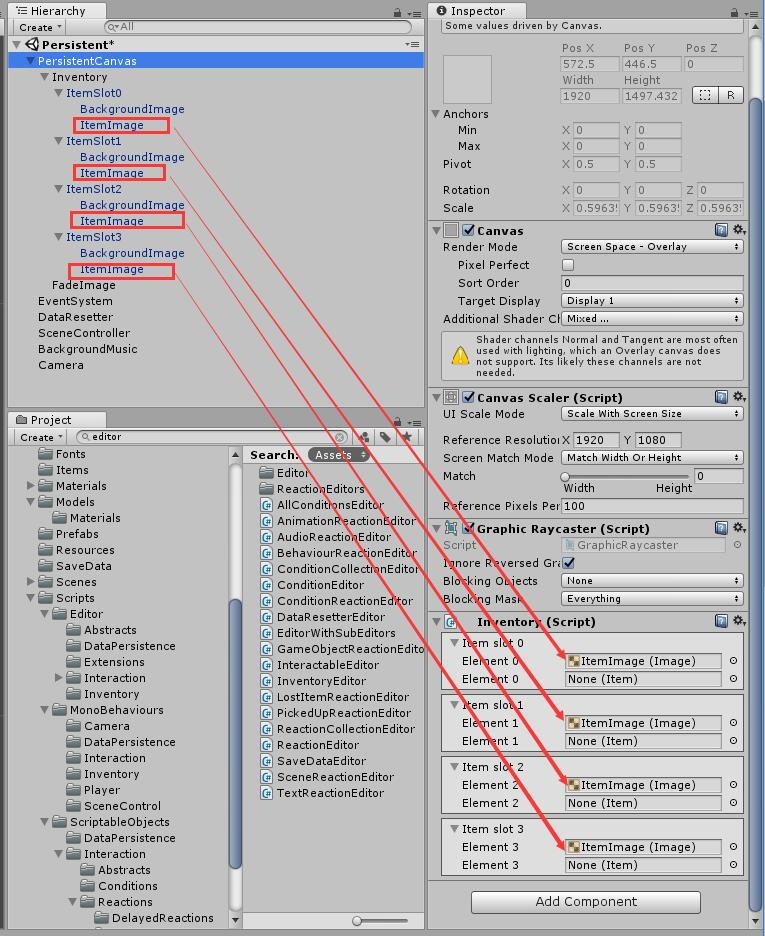
Task: Click the Project search-by-type filter icon
Action: point(364,437)
